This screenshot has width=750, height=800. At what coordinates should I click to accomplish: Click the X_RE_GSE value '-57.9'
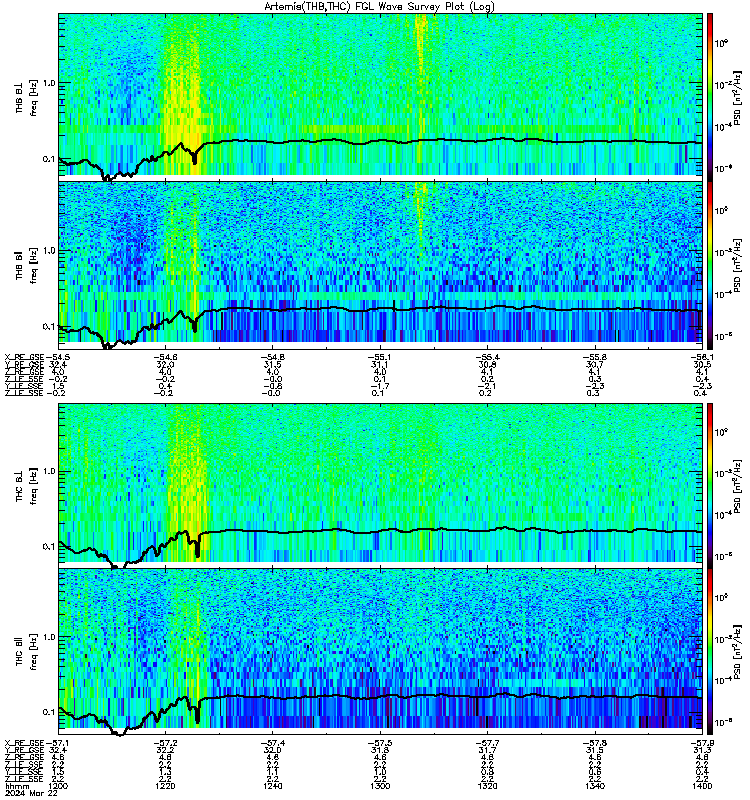702,743
